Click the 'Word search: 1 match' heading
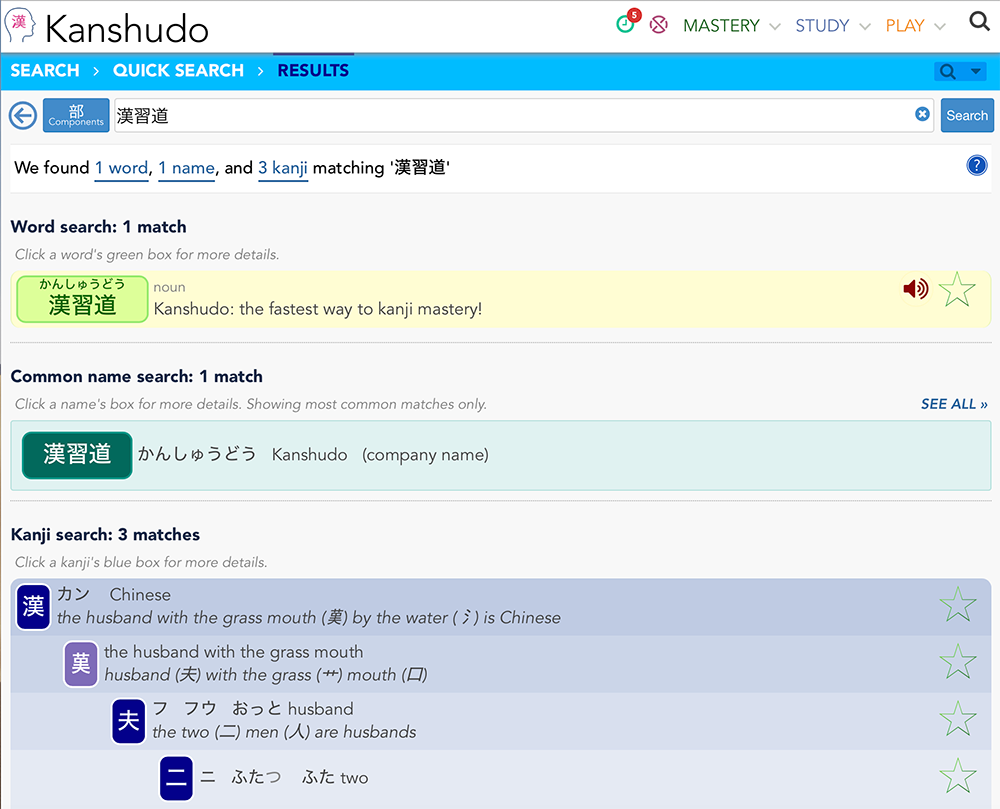 [99, 227]
